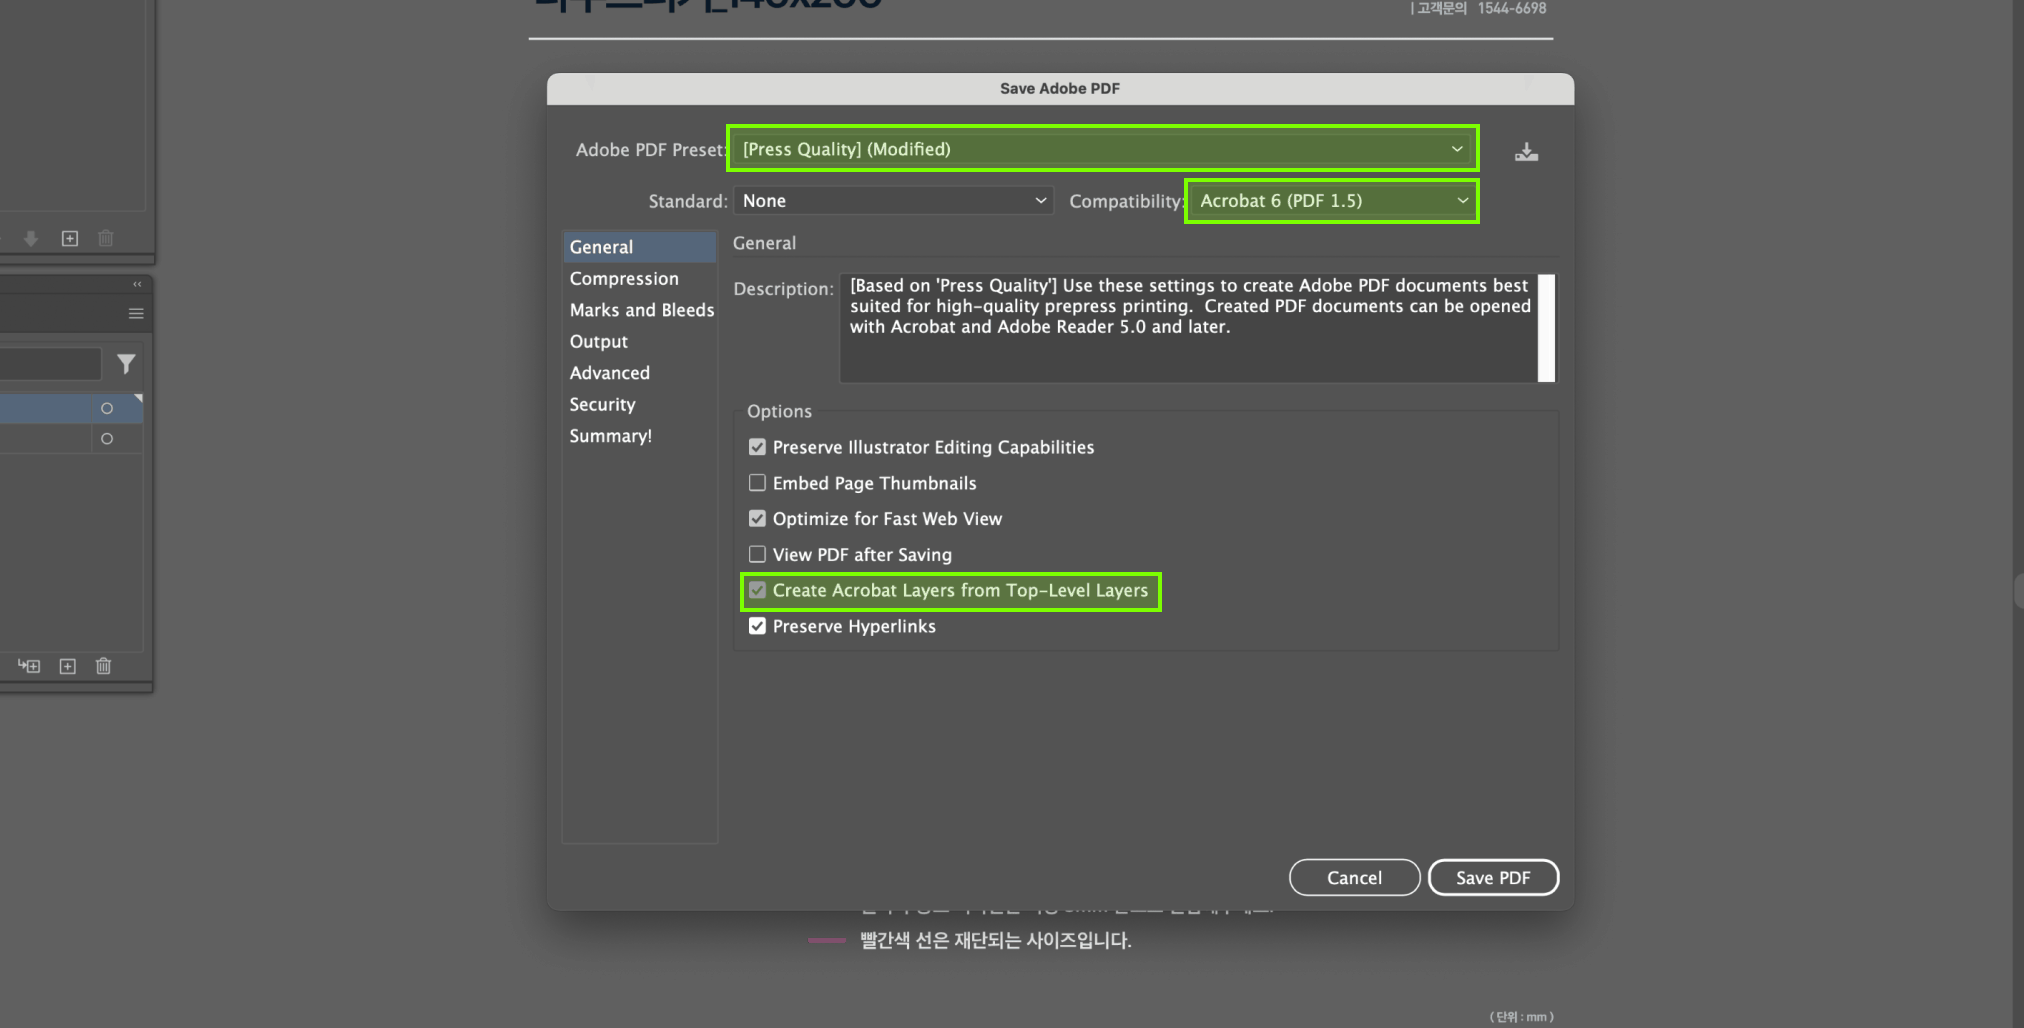Screen dimensions: 2024x1028
Task: Click the save preset download icon
Action: point(1526,152)
